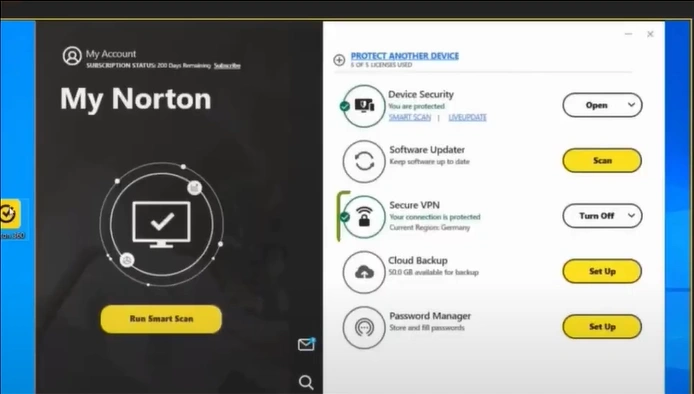
Task: Open the mail notifications envelope icon
Action: [x=306, y=344]
